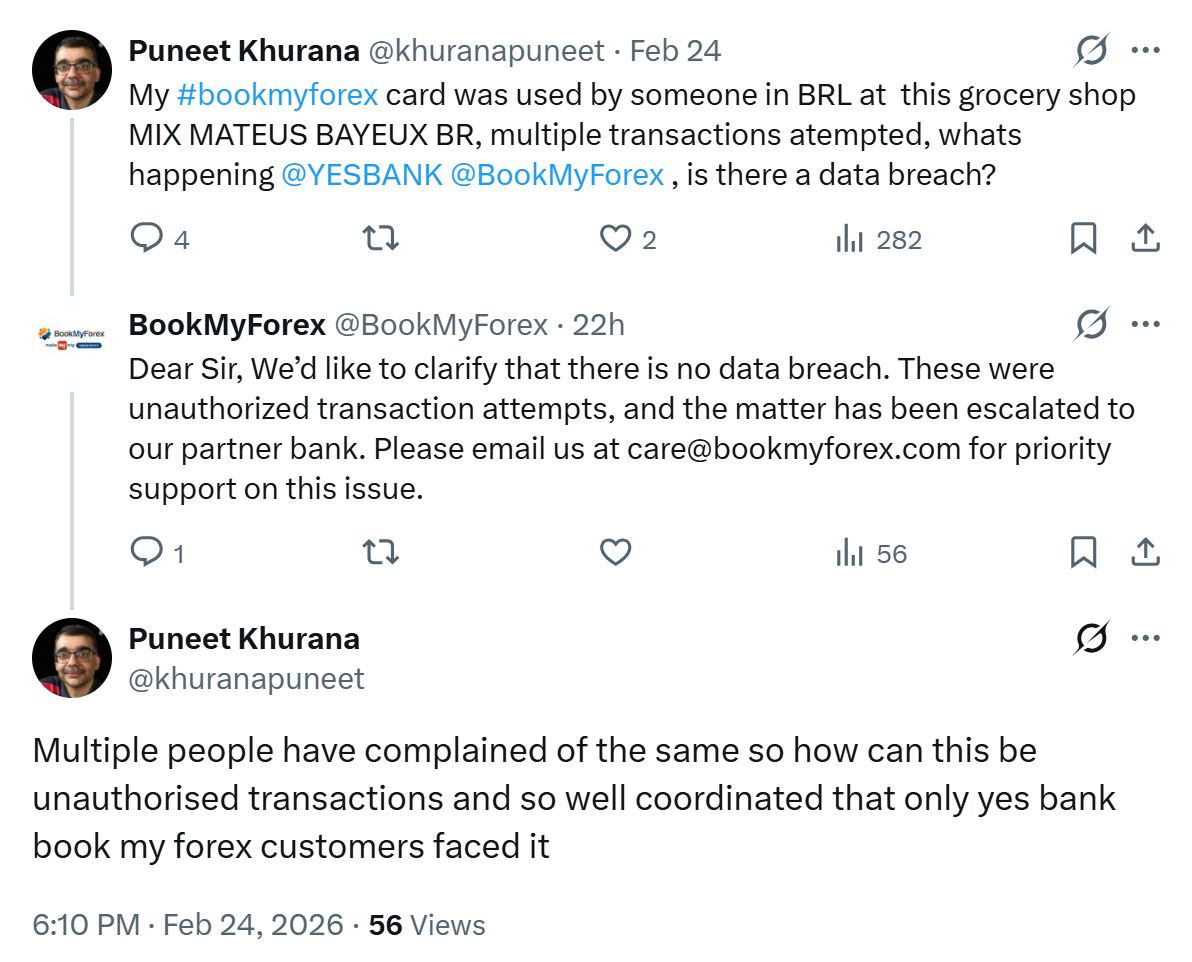The image size is (1192, 962).
Task: Open Puneet Khurana's profile picture
Action: pos(71,69)
